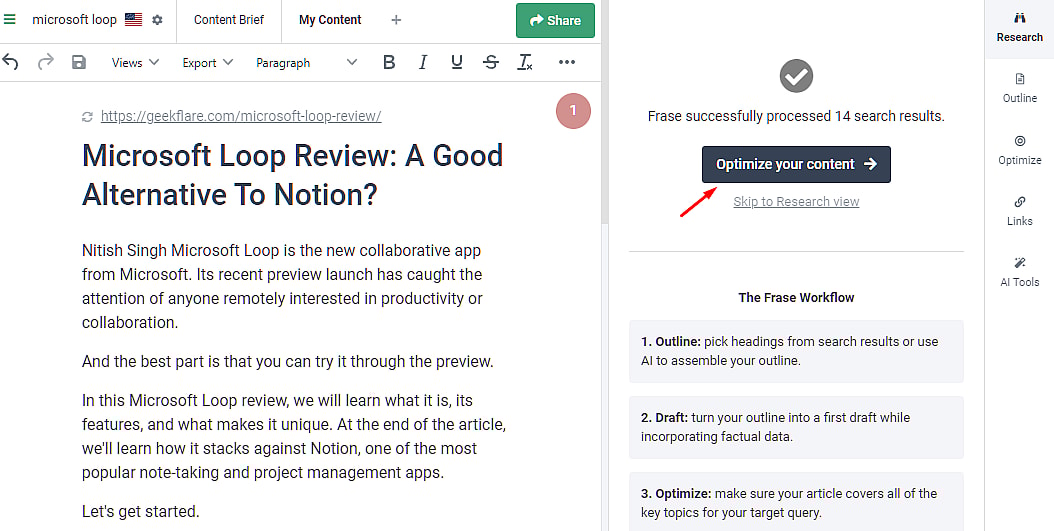Open the hamburger menu icon
Viewport: 1054px width, 531px height.
point(9,19)
